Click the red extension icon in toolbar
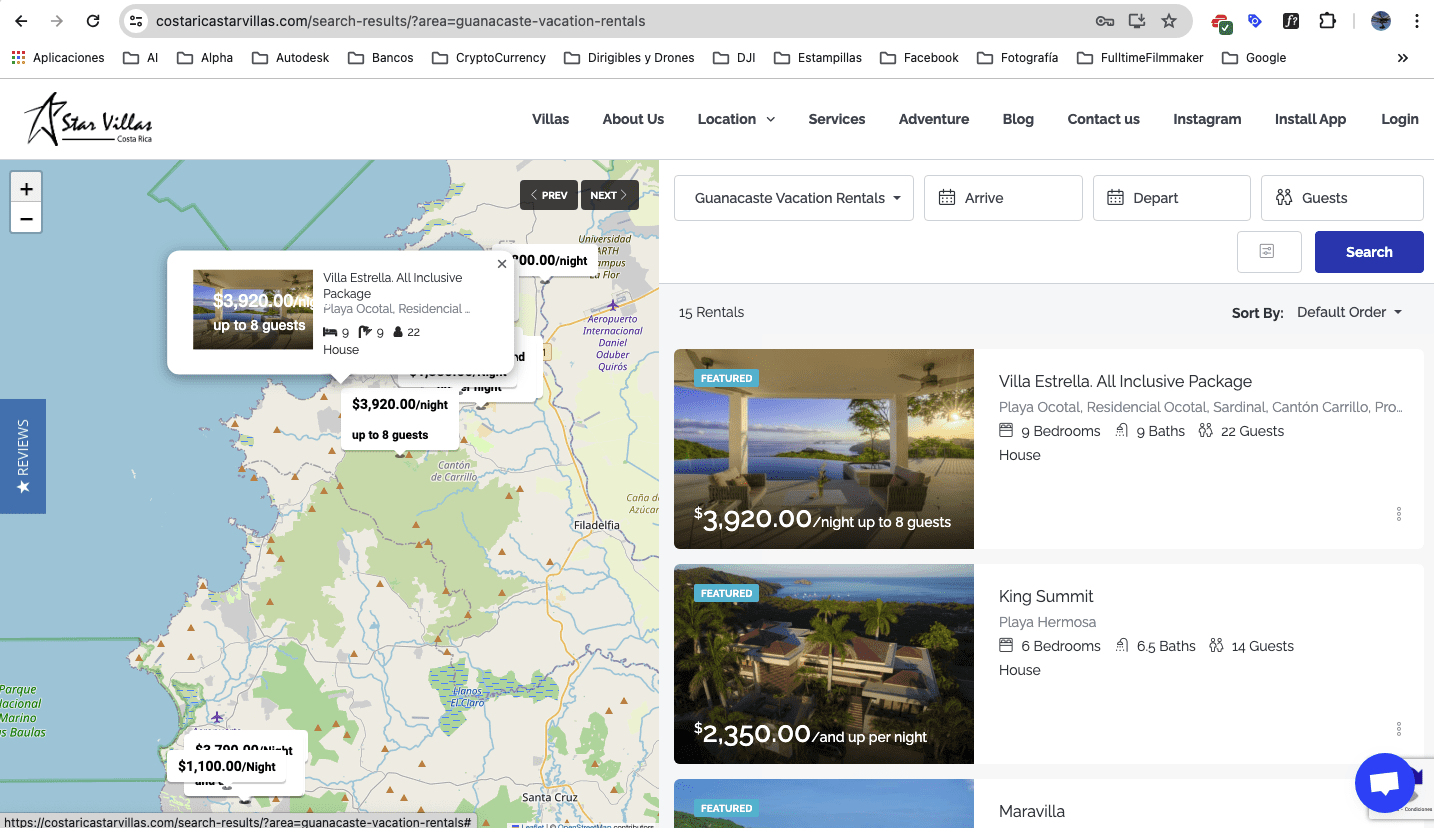 (x=1221, y=21)
